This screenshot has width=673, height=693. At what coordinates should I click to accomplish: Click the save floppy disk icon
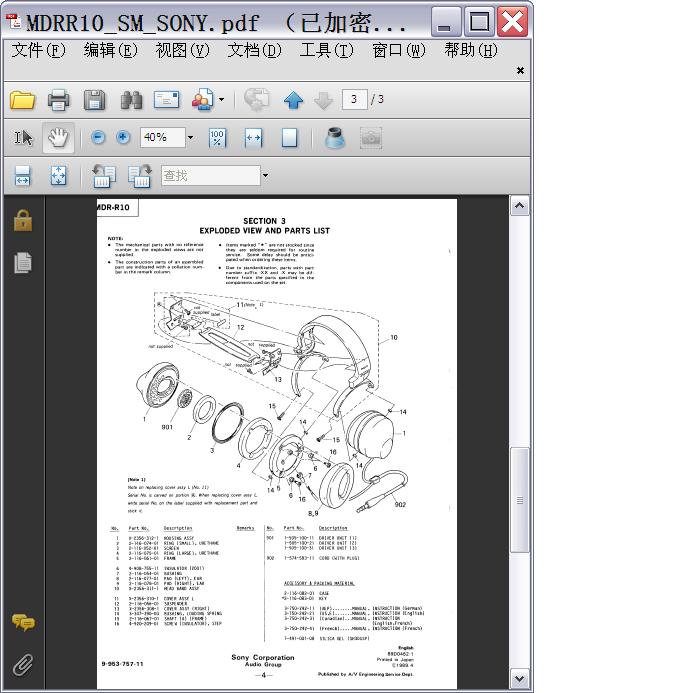tap(94, 100)
